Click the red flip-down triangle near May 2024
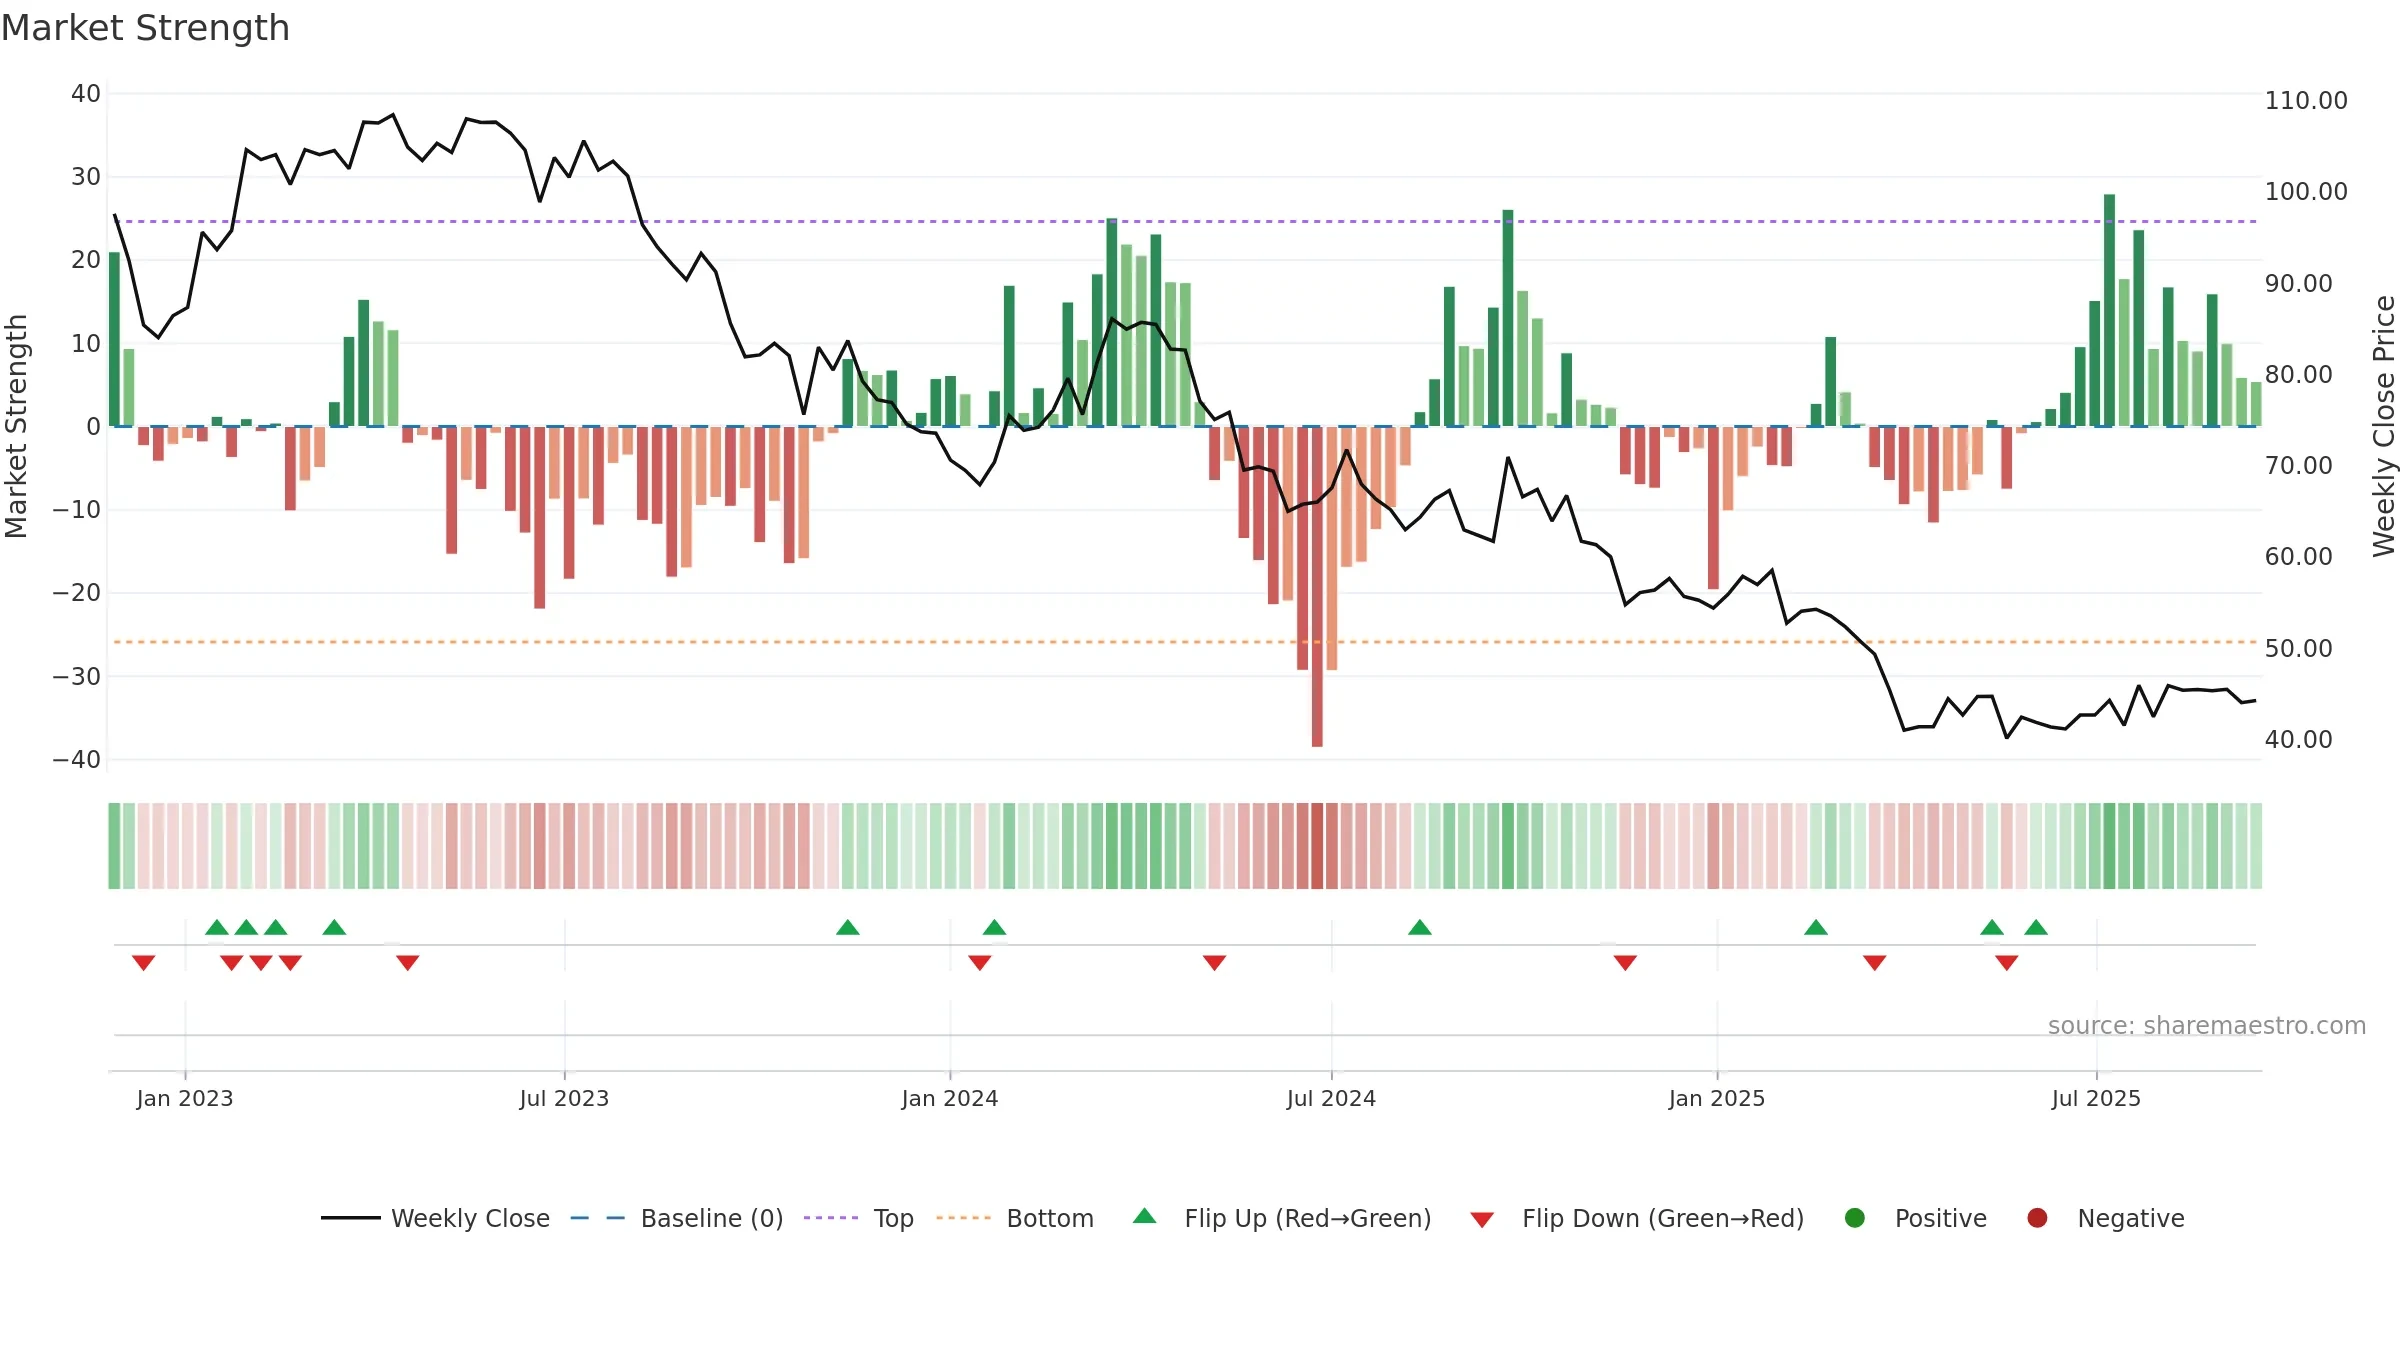The image size is (2400, 1350). click(x=1215, y=962)
